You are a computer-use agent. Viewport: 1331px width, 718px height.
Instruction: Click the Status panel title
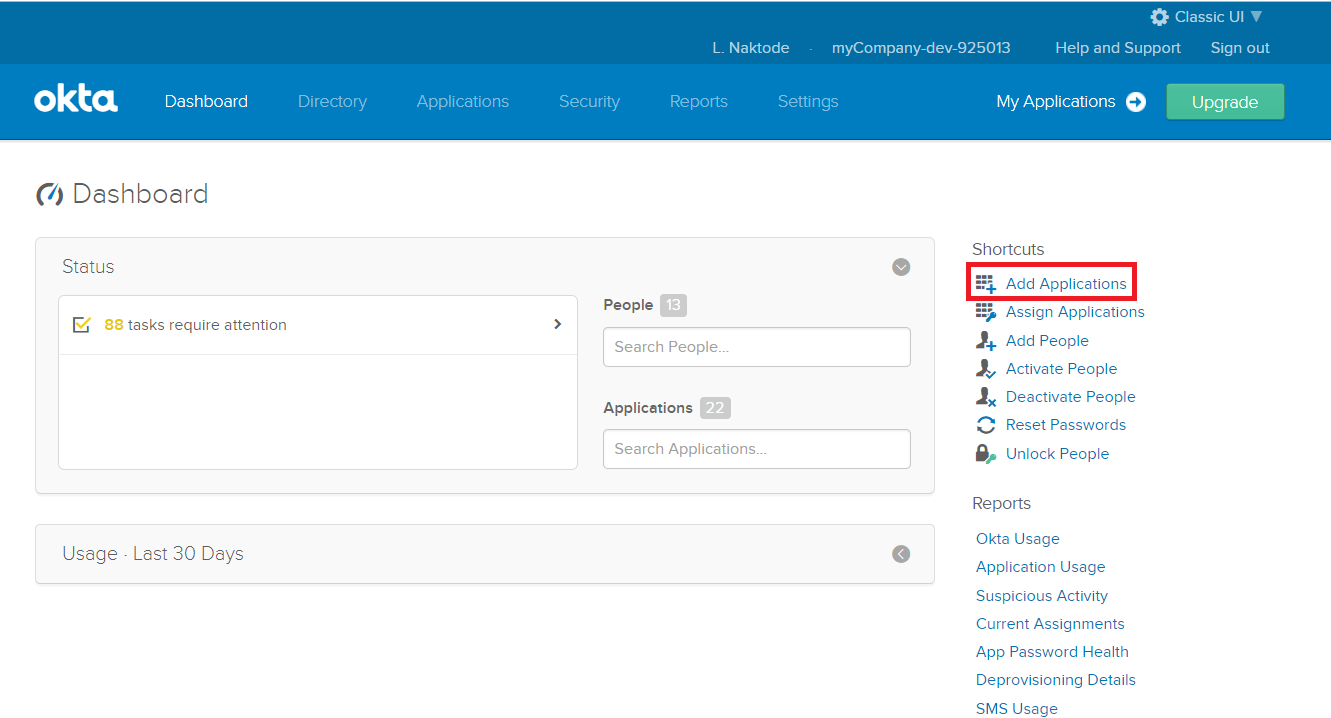tap(88, 267)
